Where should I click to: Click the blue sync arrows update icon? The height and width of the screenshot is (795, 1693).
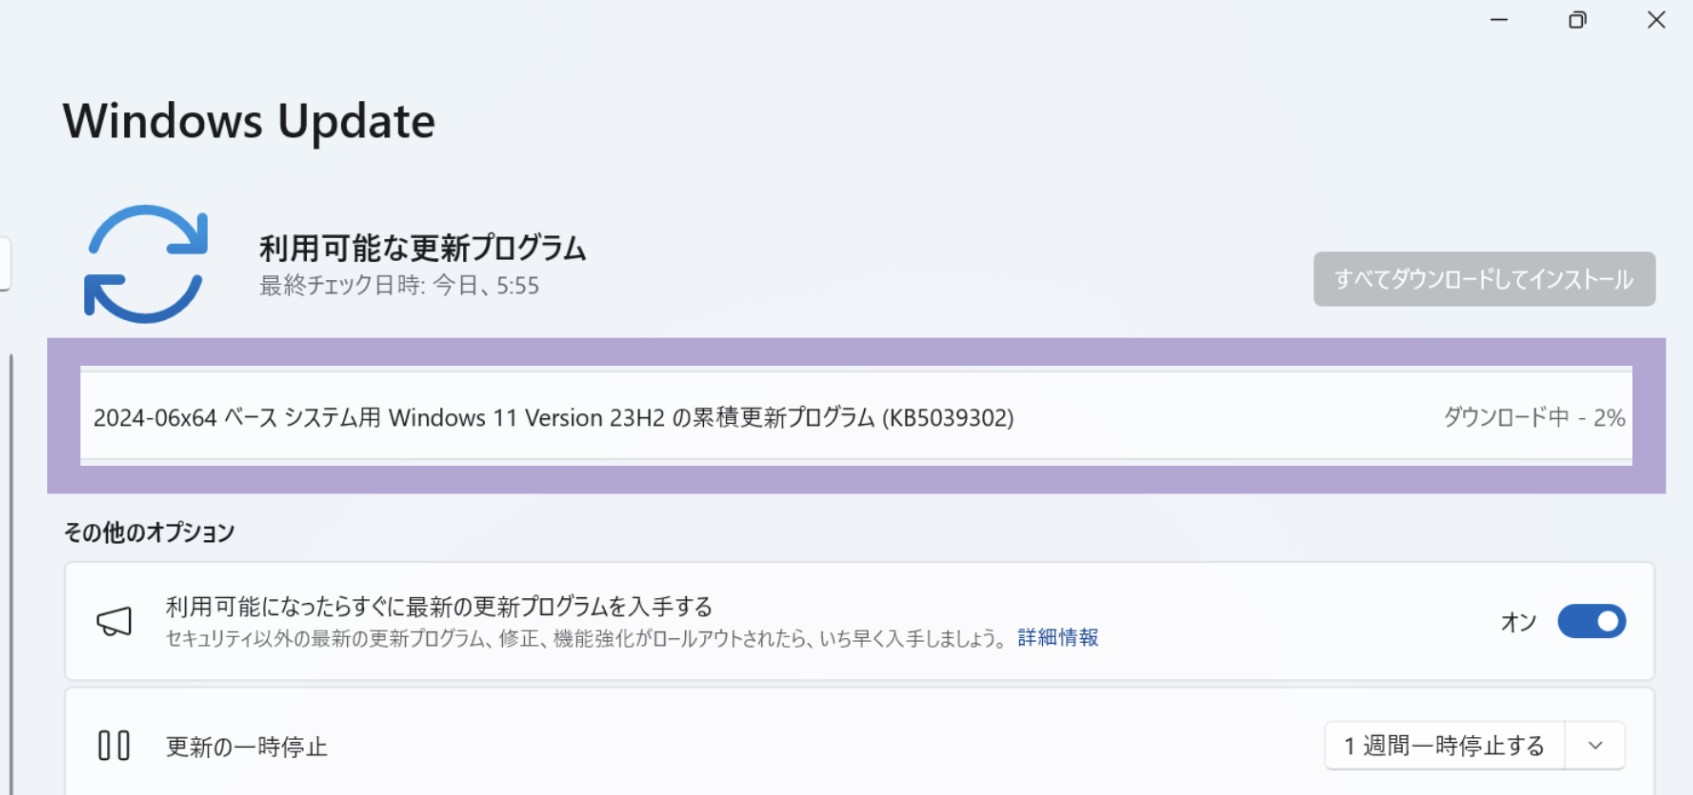click(x=146, y=264)
